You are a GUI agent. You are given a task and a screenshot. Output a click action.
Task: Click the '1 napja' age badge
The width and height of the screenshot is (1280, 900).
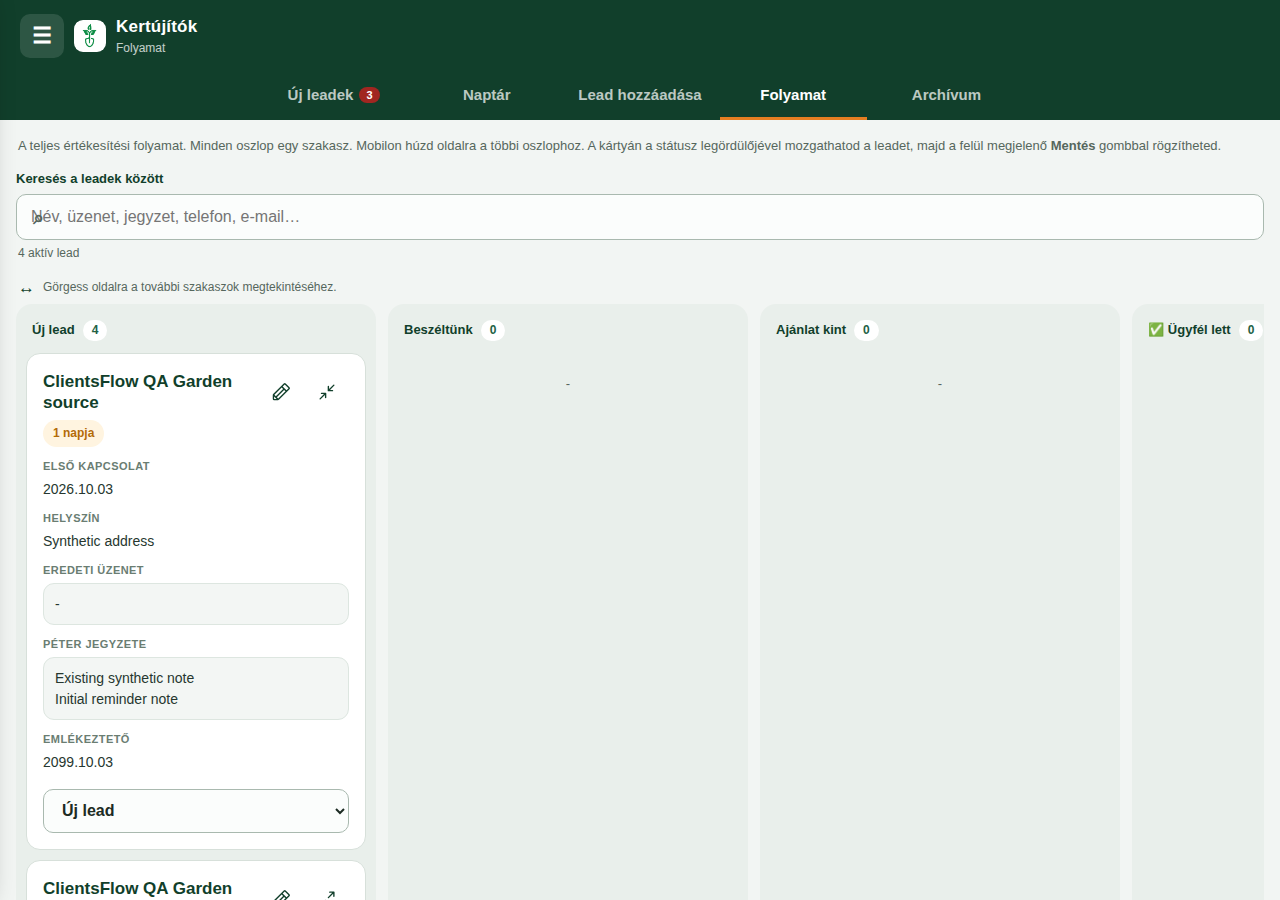74,433
